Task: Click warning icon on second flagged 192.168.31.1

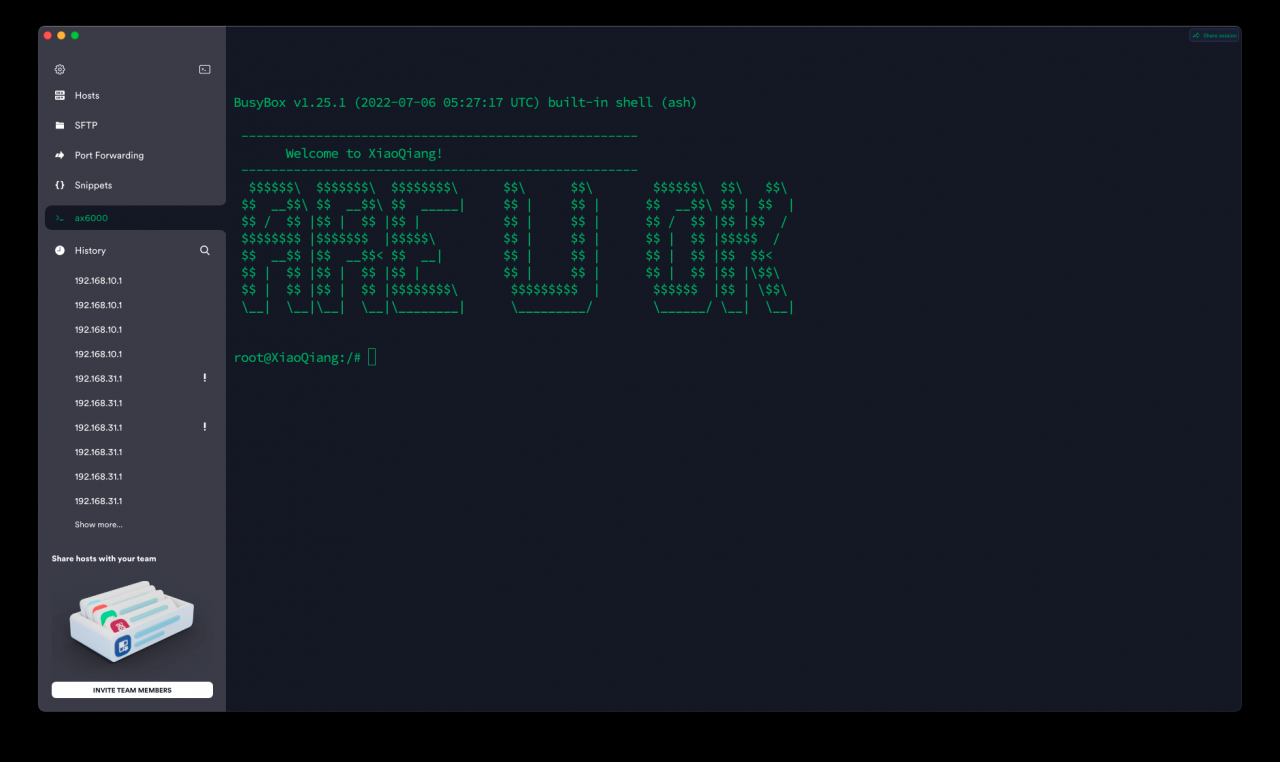Action: 205,427
